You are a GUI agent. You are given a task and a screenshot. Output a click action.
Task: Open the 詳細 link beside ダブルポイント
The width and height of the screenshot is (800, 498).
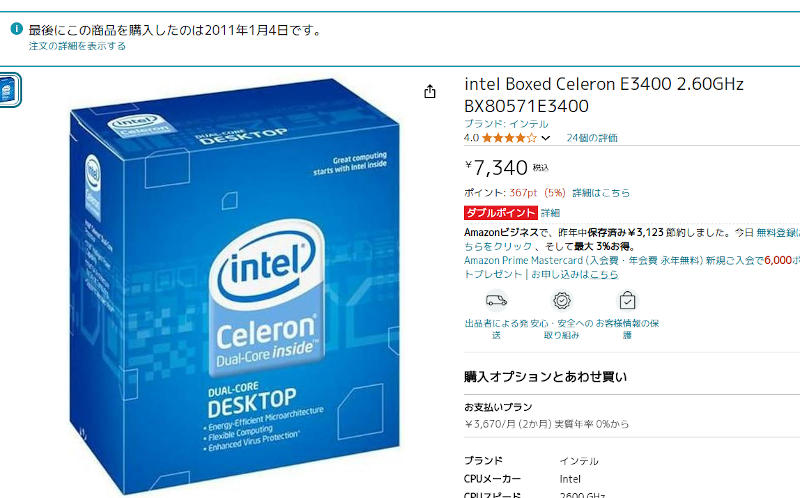click(x=551, y=213)
